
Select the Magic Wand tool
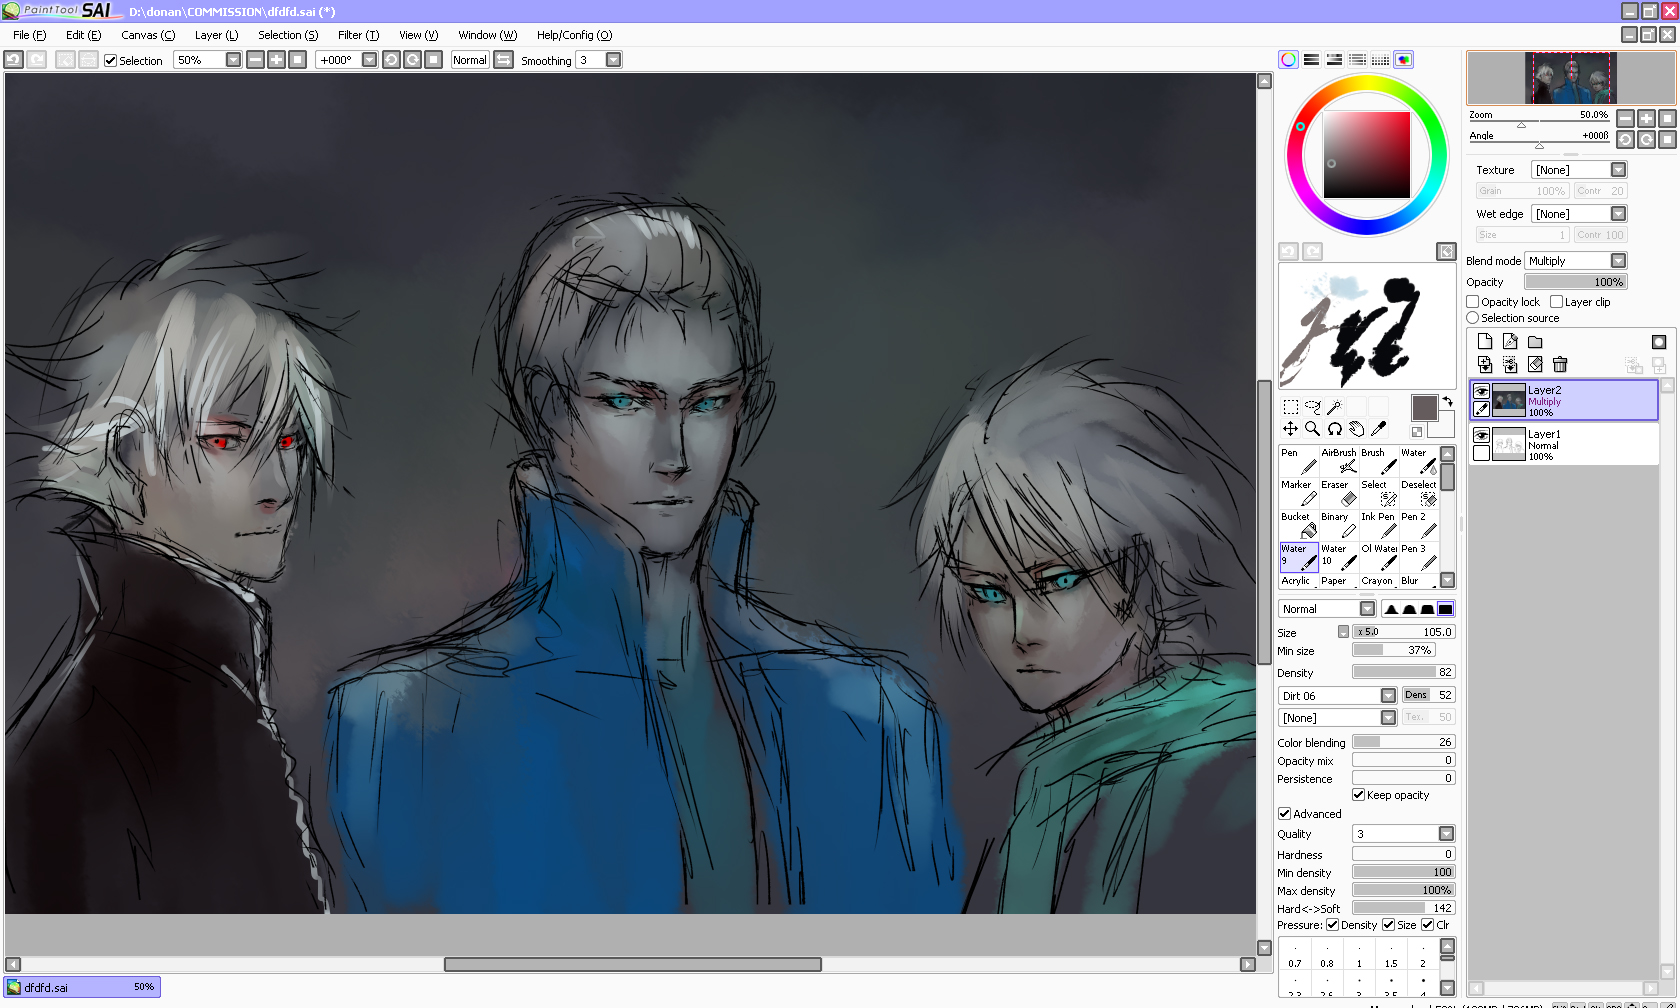point(1334,407)
